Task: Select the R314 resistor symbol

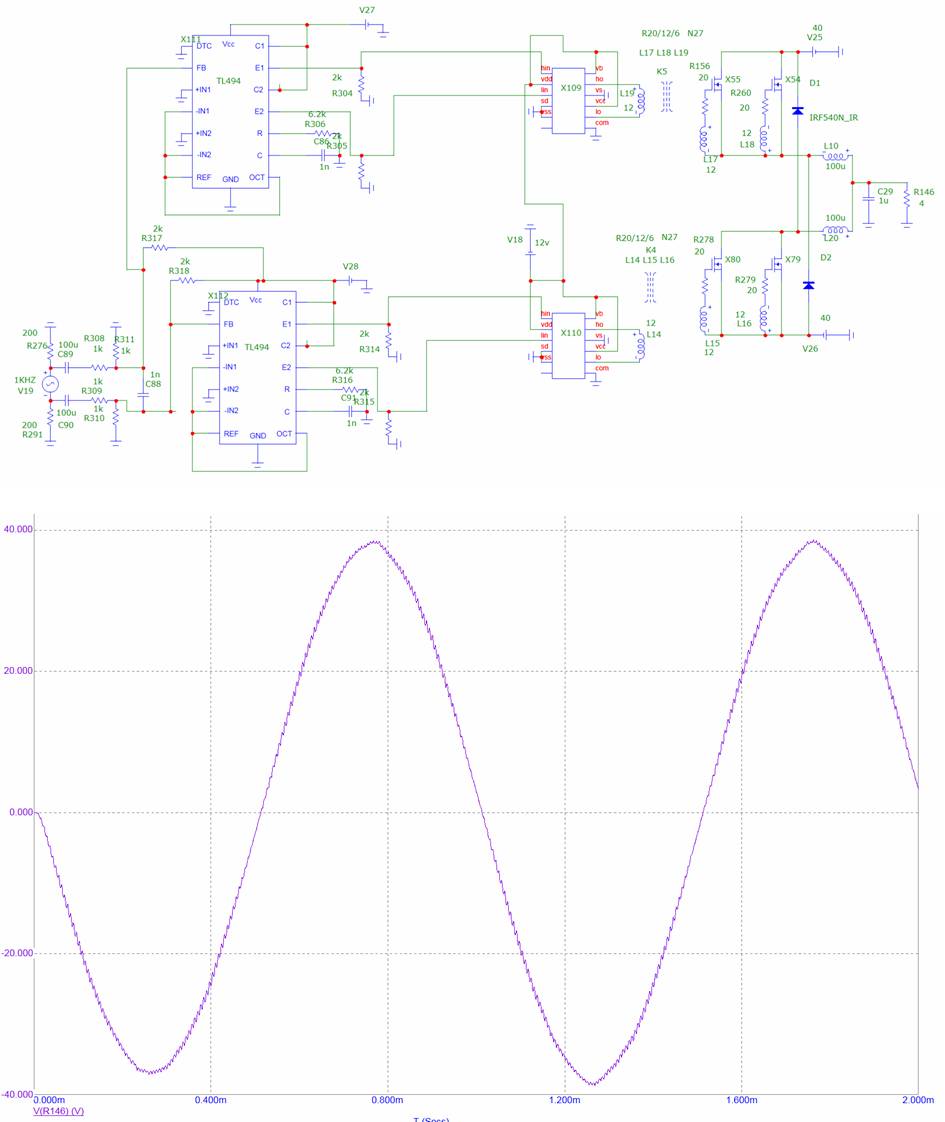Action: pos(388,343)
